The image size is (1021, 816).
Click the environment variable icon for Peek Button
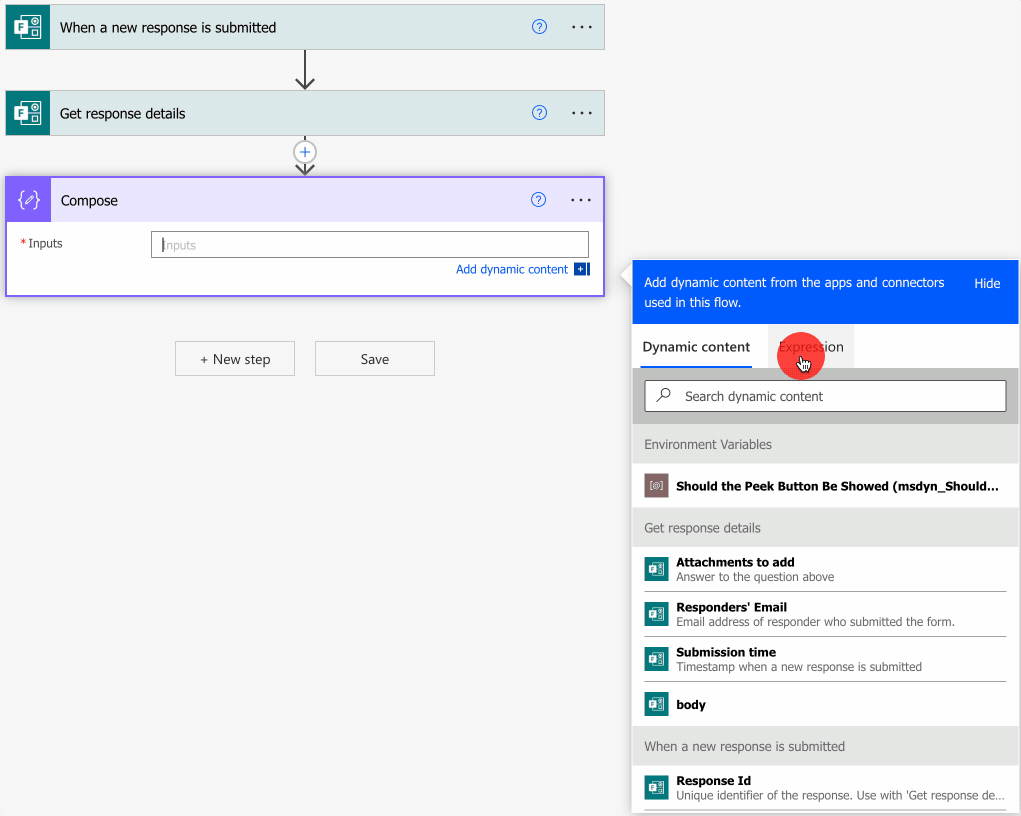coord(656,486)
